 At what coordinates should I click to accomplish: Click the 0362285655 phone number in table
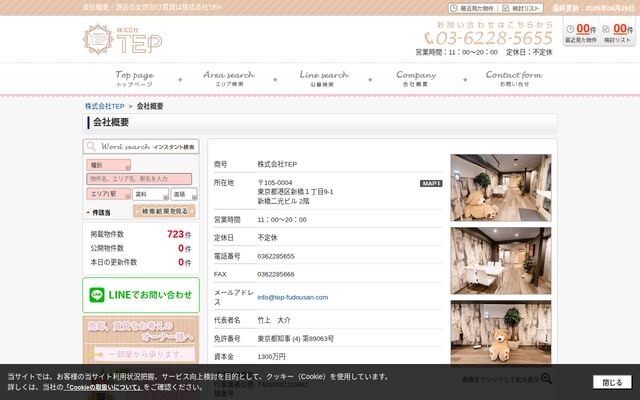276,256
